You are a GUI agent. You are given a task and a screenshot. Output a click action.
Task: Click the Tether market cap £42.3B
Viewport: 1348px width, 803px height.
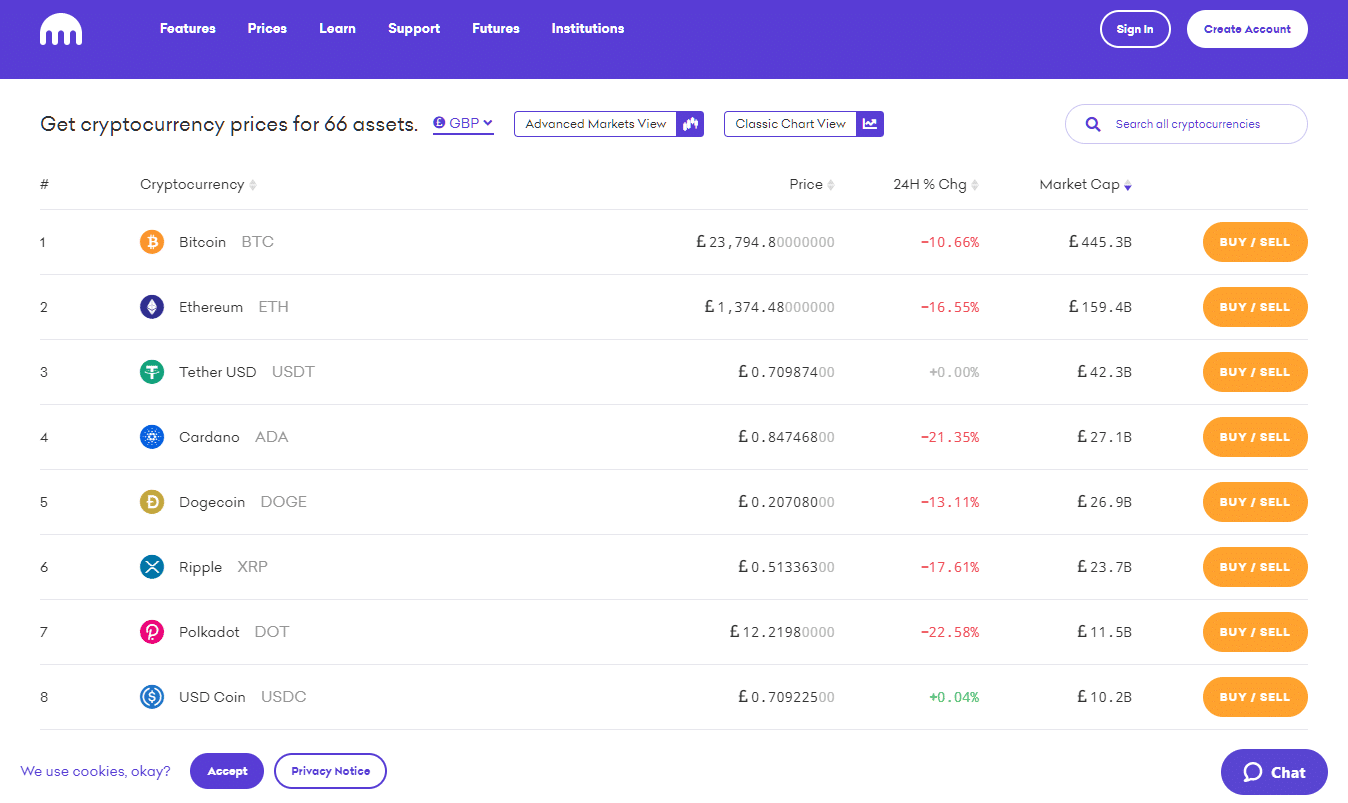point(1105,372)
